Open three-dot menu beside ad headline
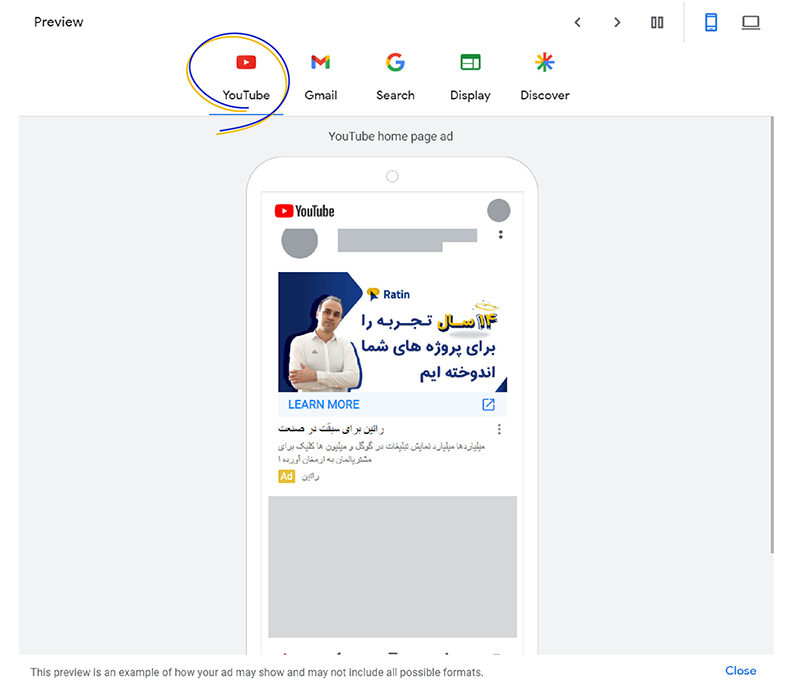The image size is (800, 684). (499, 429)
